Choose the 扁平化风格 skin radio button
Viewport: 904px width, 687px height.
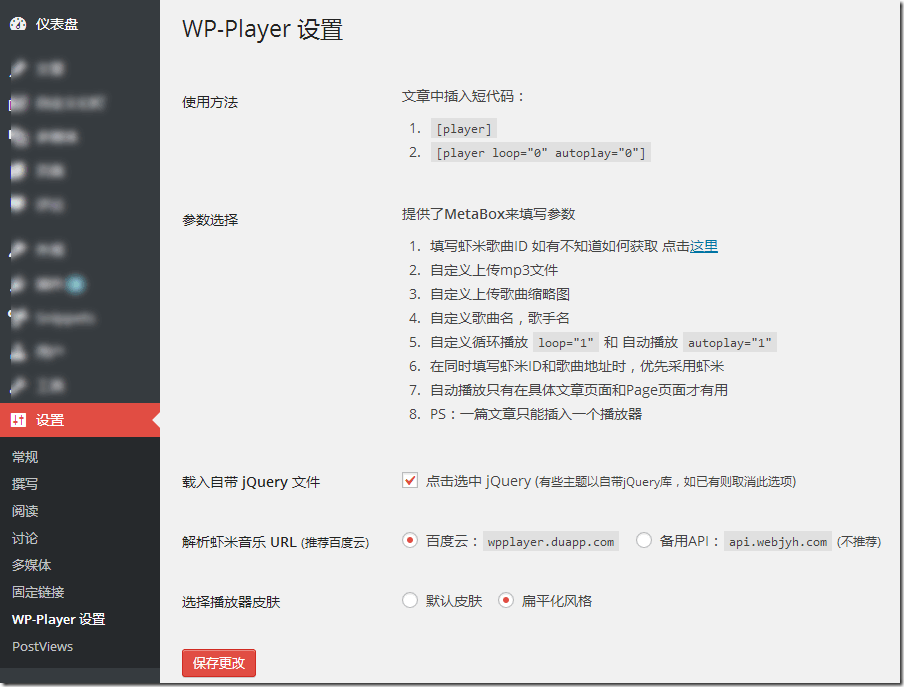click(x=506, y=600)
